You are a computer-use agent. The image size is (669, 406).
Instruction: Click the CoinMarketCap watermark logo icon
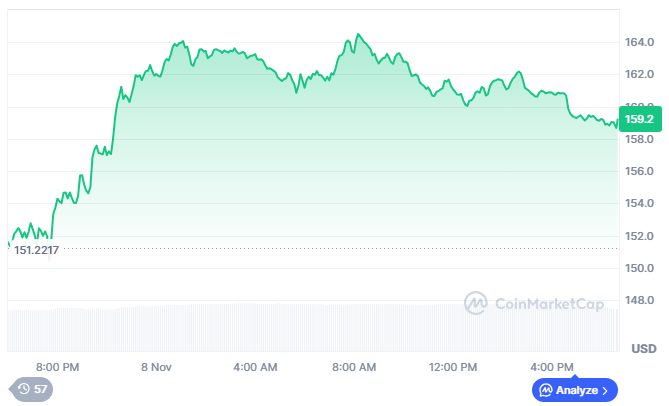[475, 302]
